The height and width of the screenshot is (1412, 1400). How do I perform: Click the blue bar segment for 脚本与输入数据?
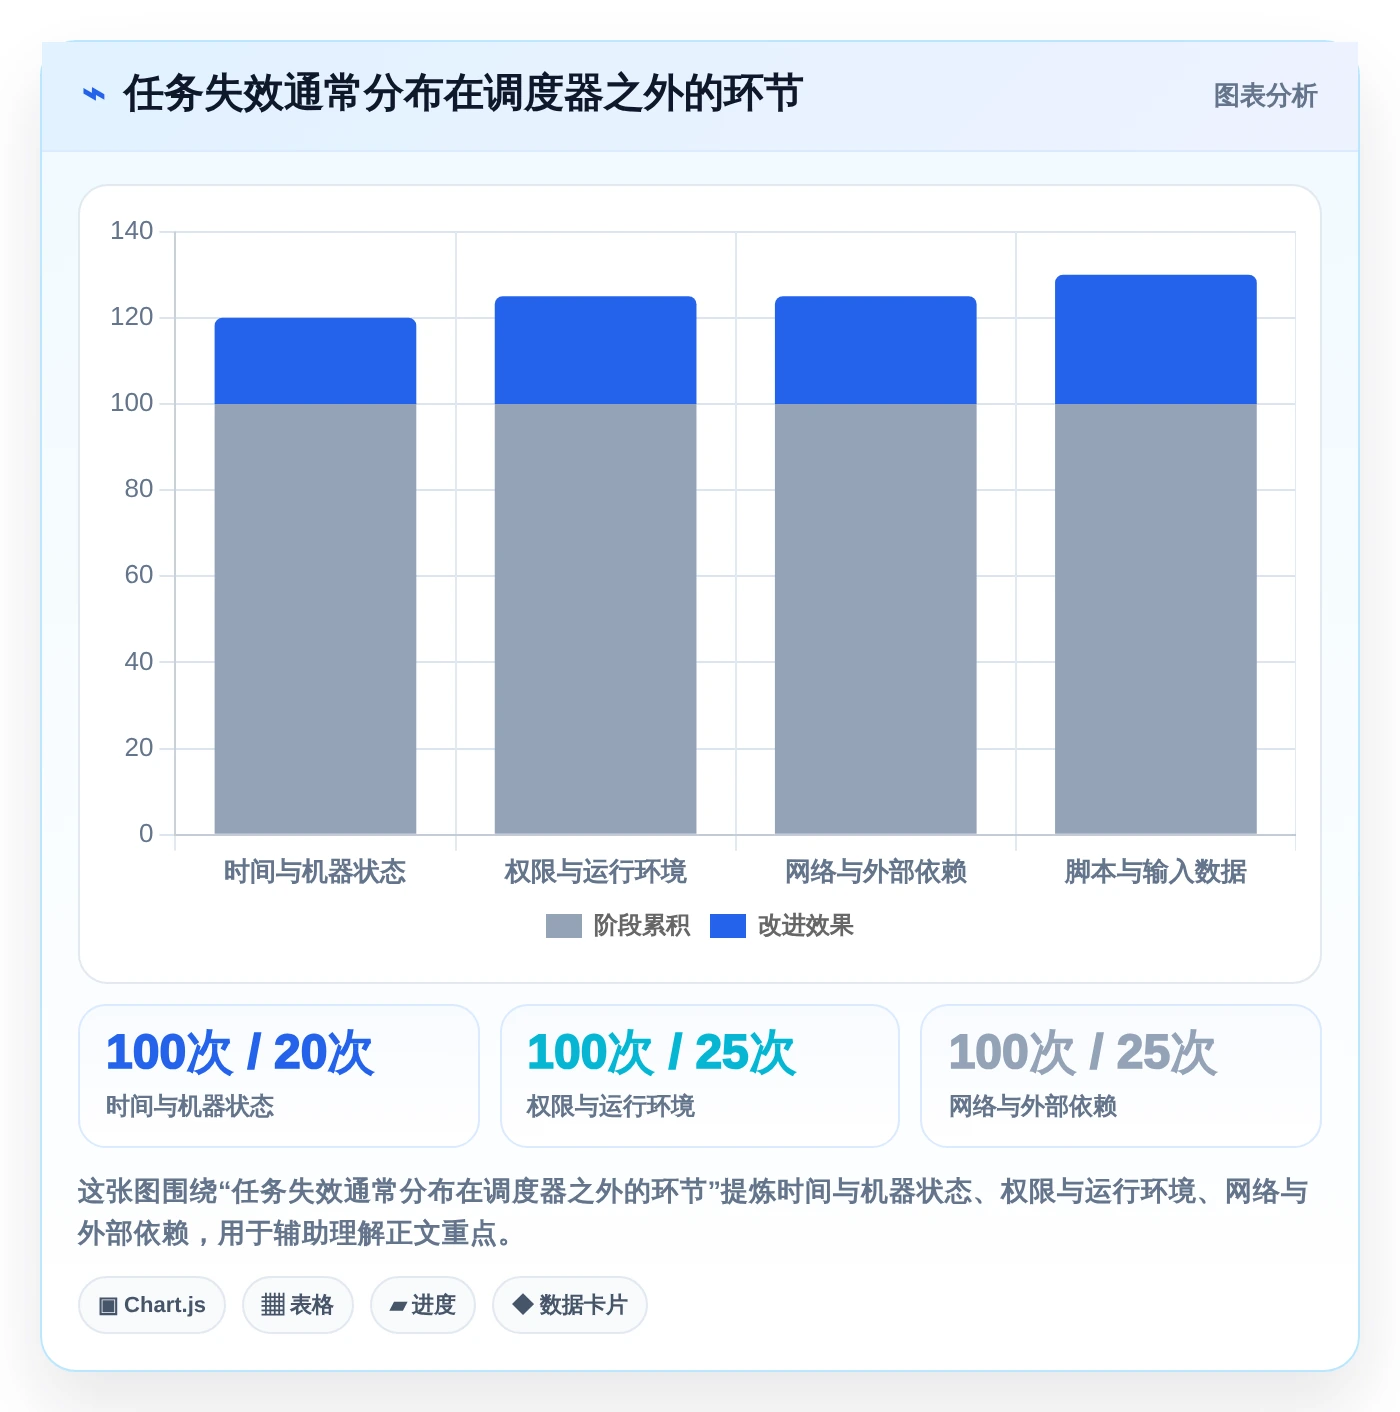(1155, 340)
